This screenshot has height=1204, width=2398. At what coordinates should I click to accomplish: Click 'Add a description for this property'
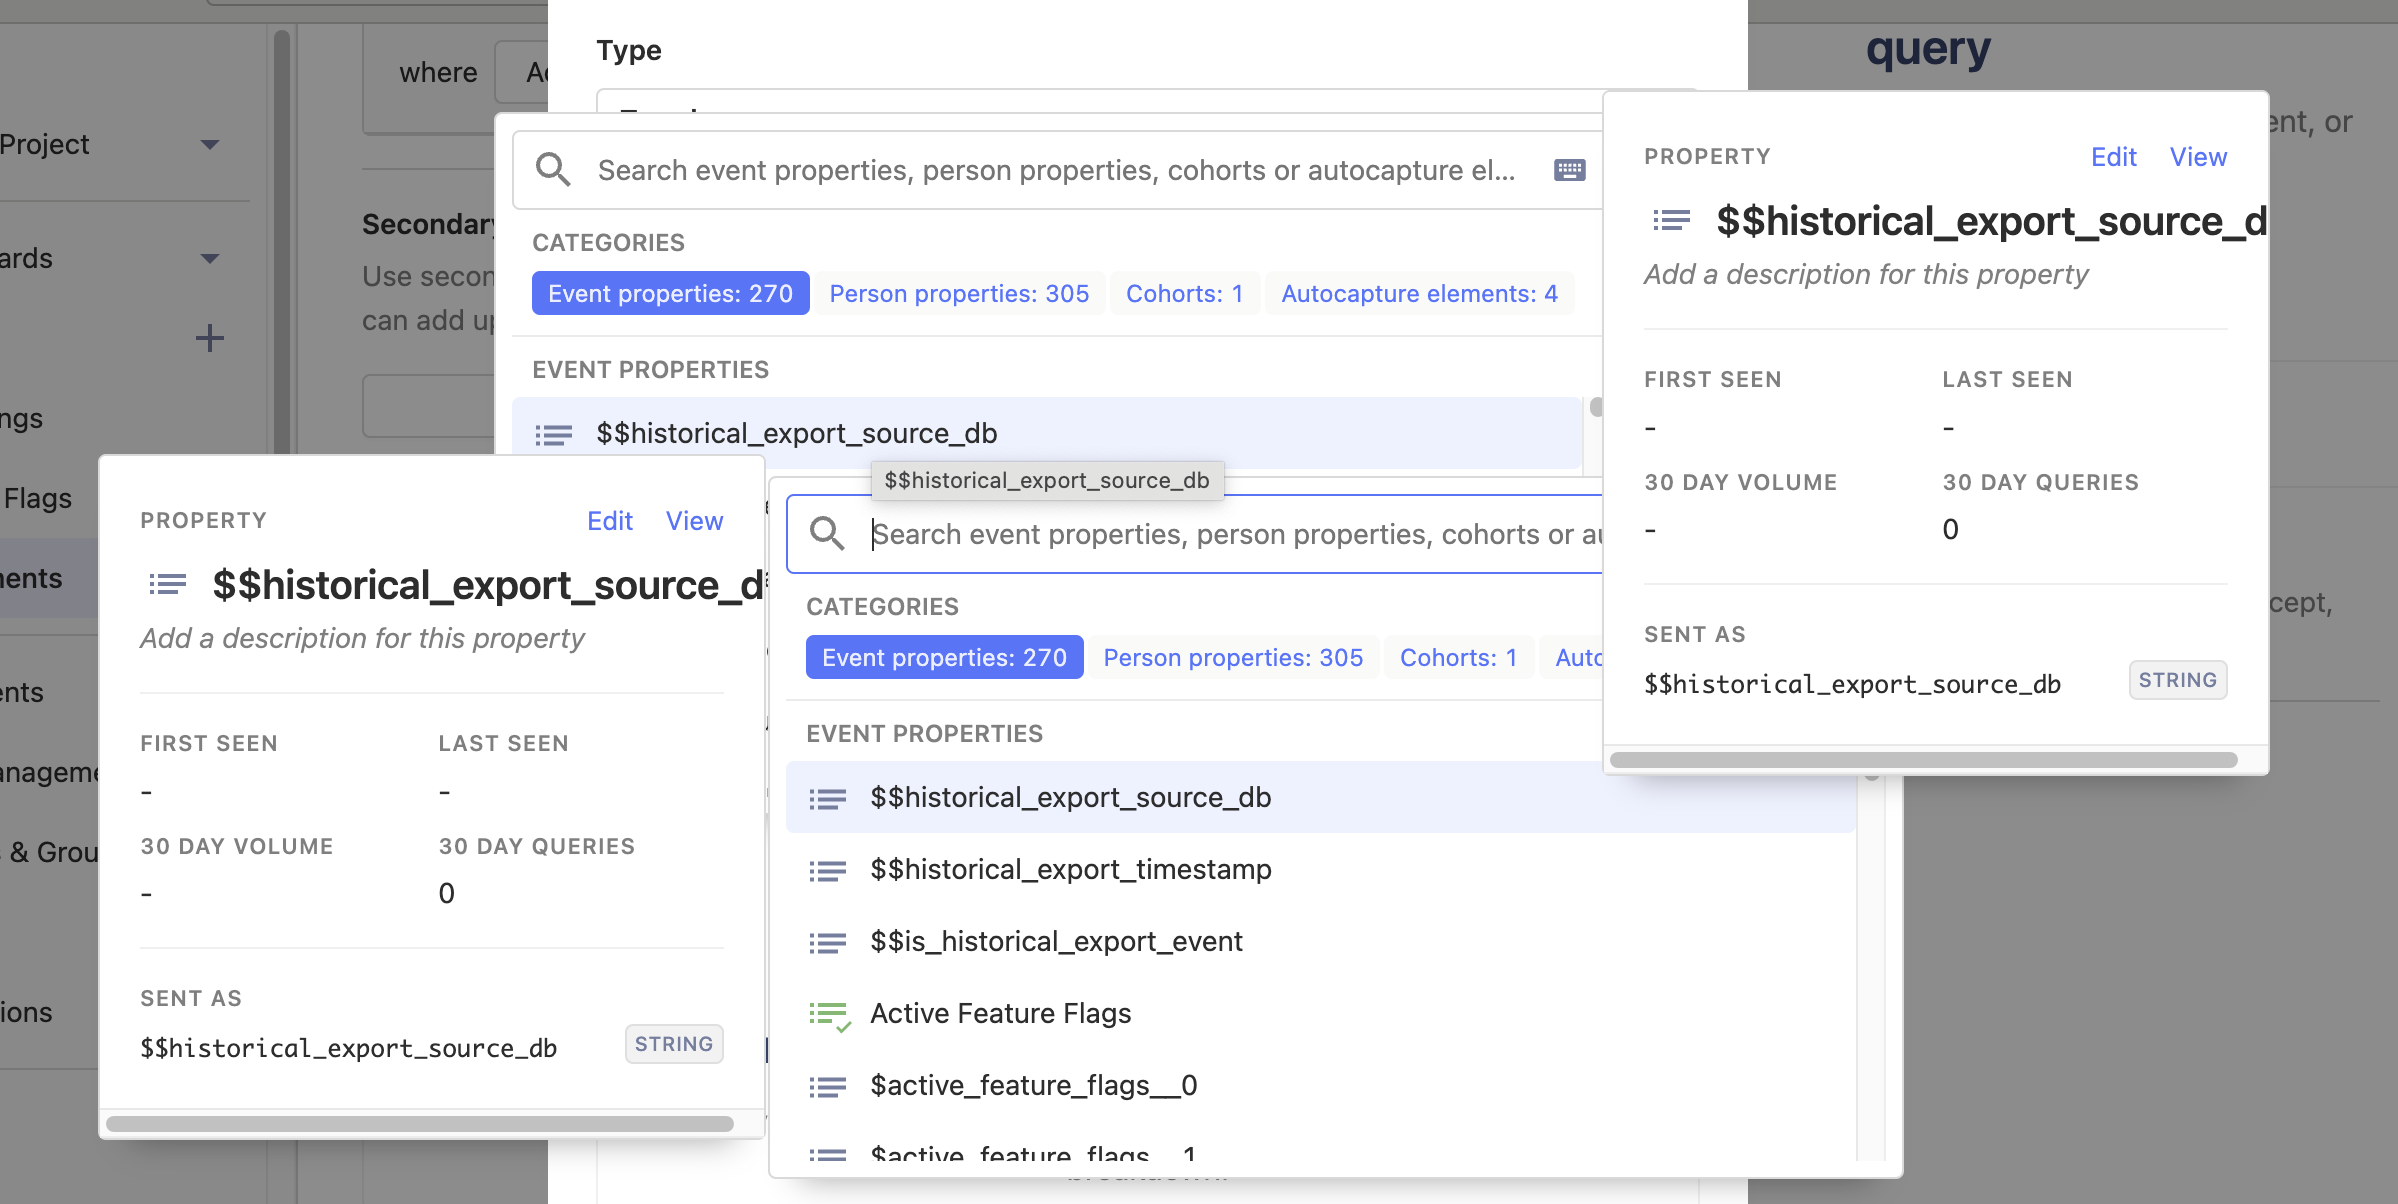click(362, 638)
